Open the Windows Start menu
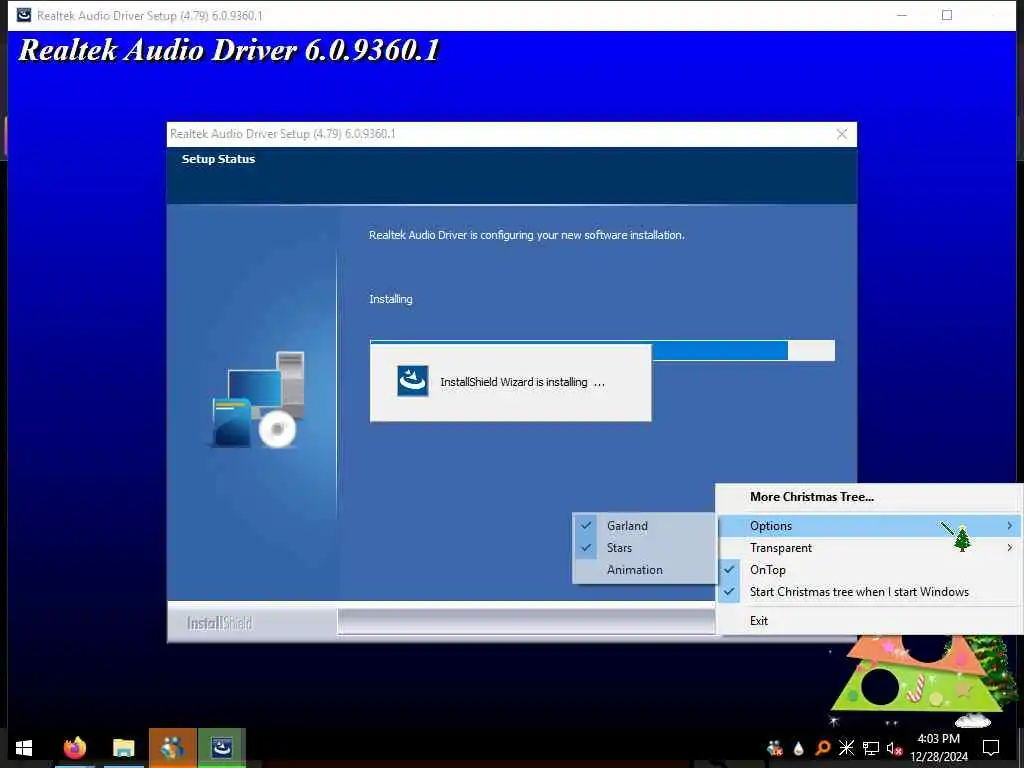Viewport: 1024px width, 768px height. [24, 748]
